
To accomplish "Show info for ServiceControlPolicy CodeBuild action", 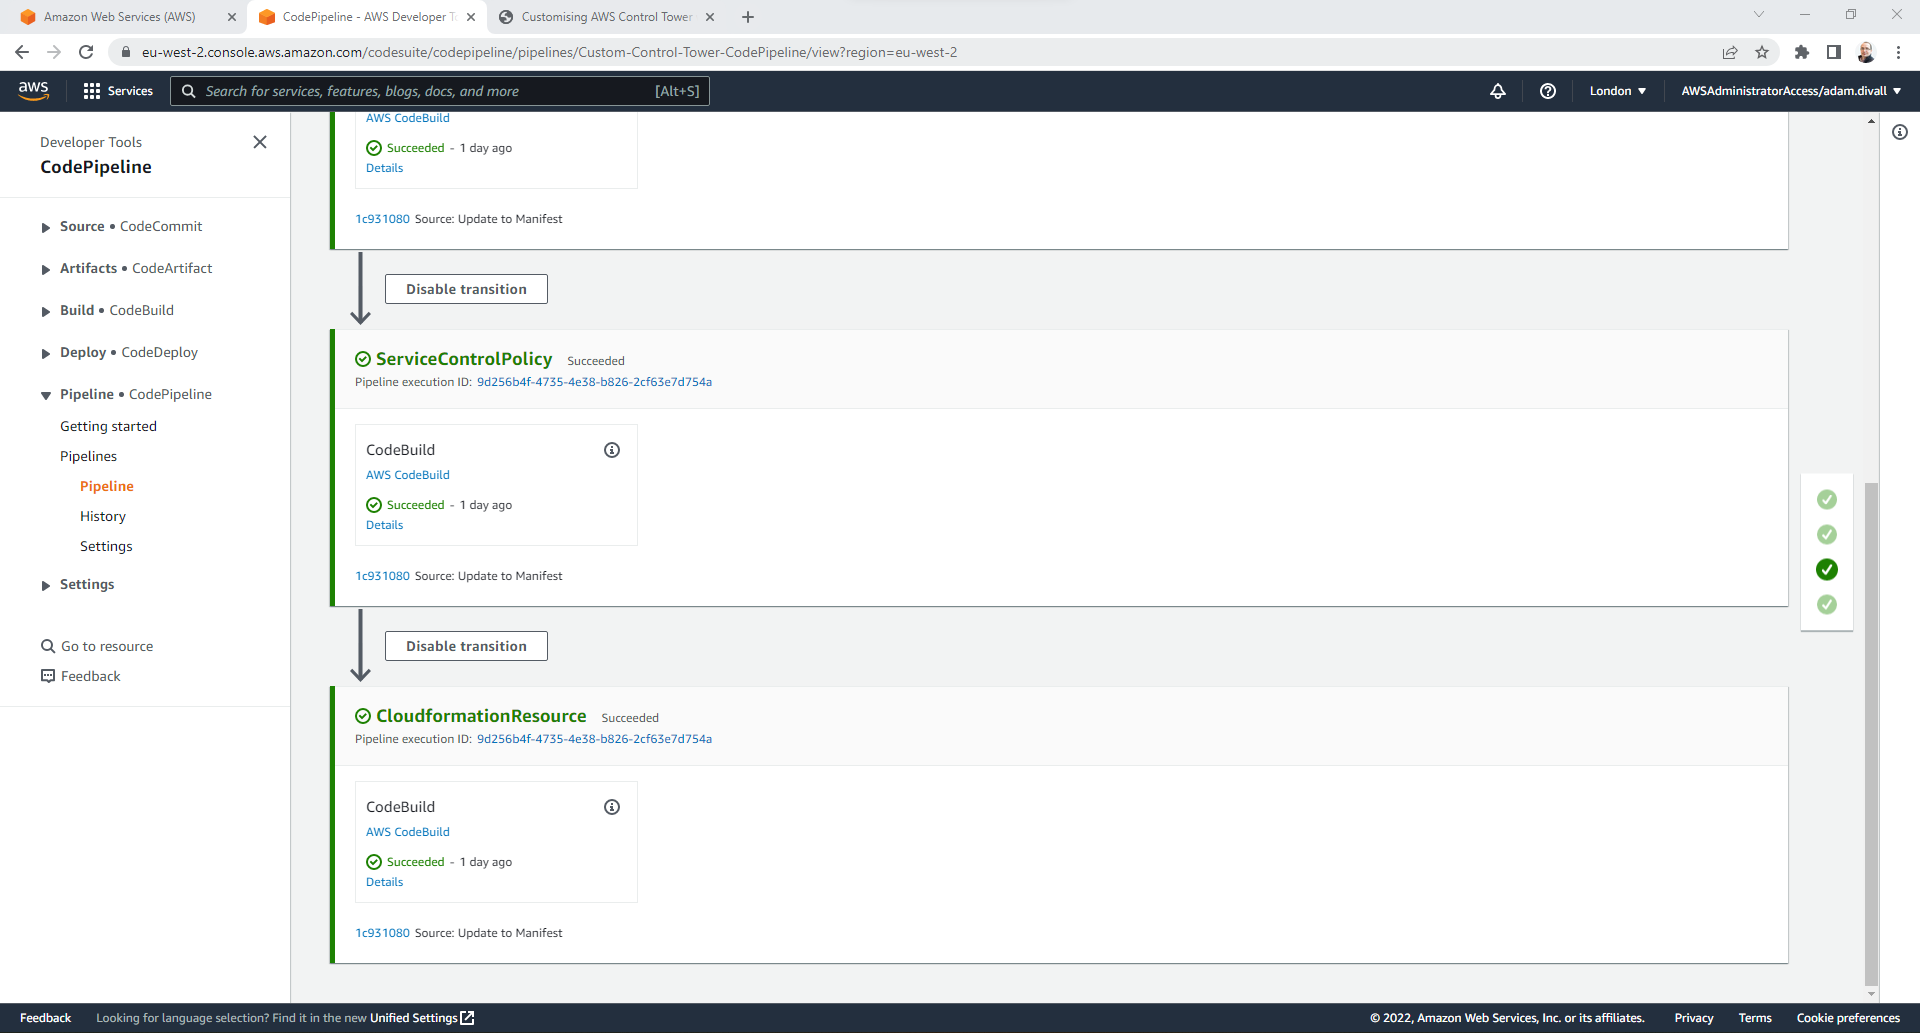I will pyautogui.click(x=612, y=450).
